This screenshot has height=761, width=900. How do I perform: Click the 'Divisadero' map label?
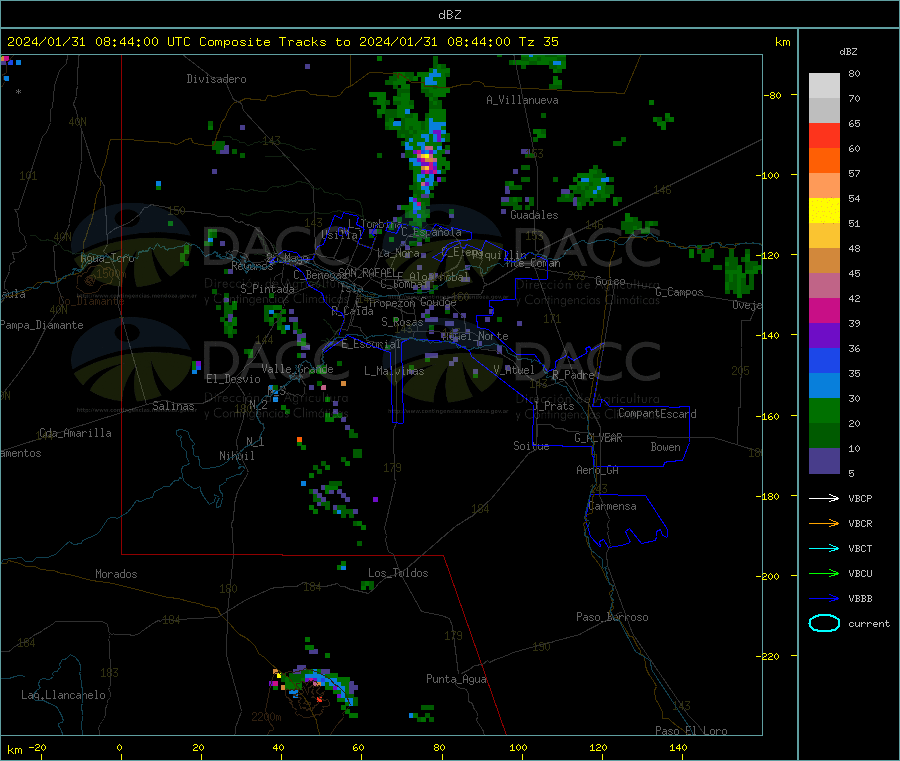point(216,79)
